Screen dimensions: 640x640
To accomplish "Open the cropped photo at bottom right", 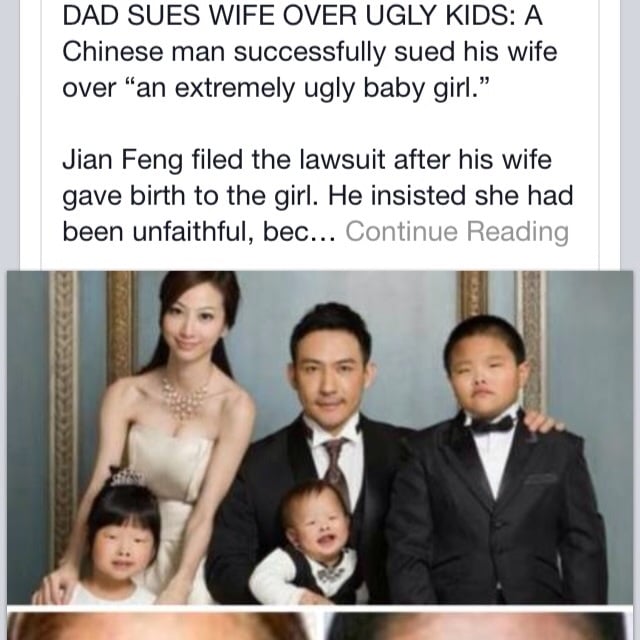I will 478,626.
